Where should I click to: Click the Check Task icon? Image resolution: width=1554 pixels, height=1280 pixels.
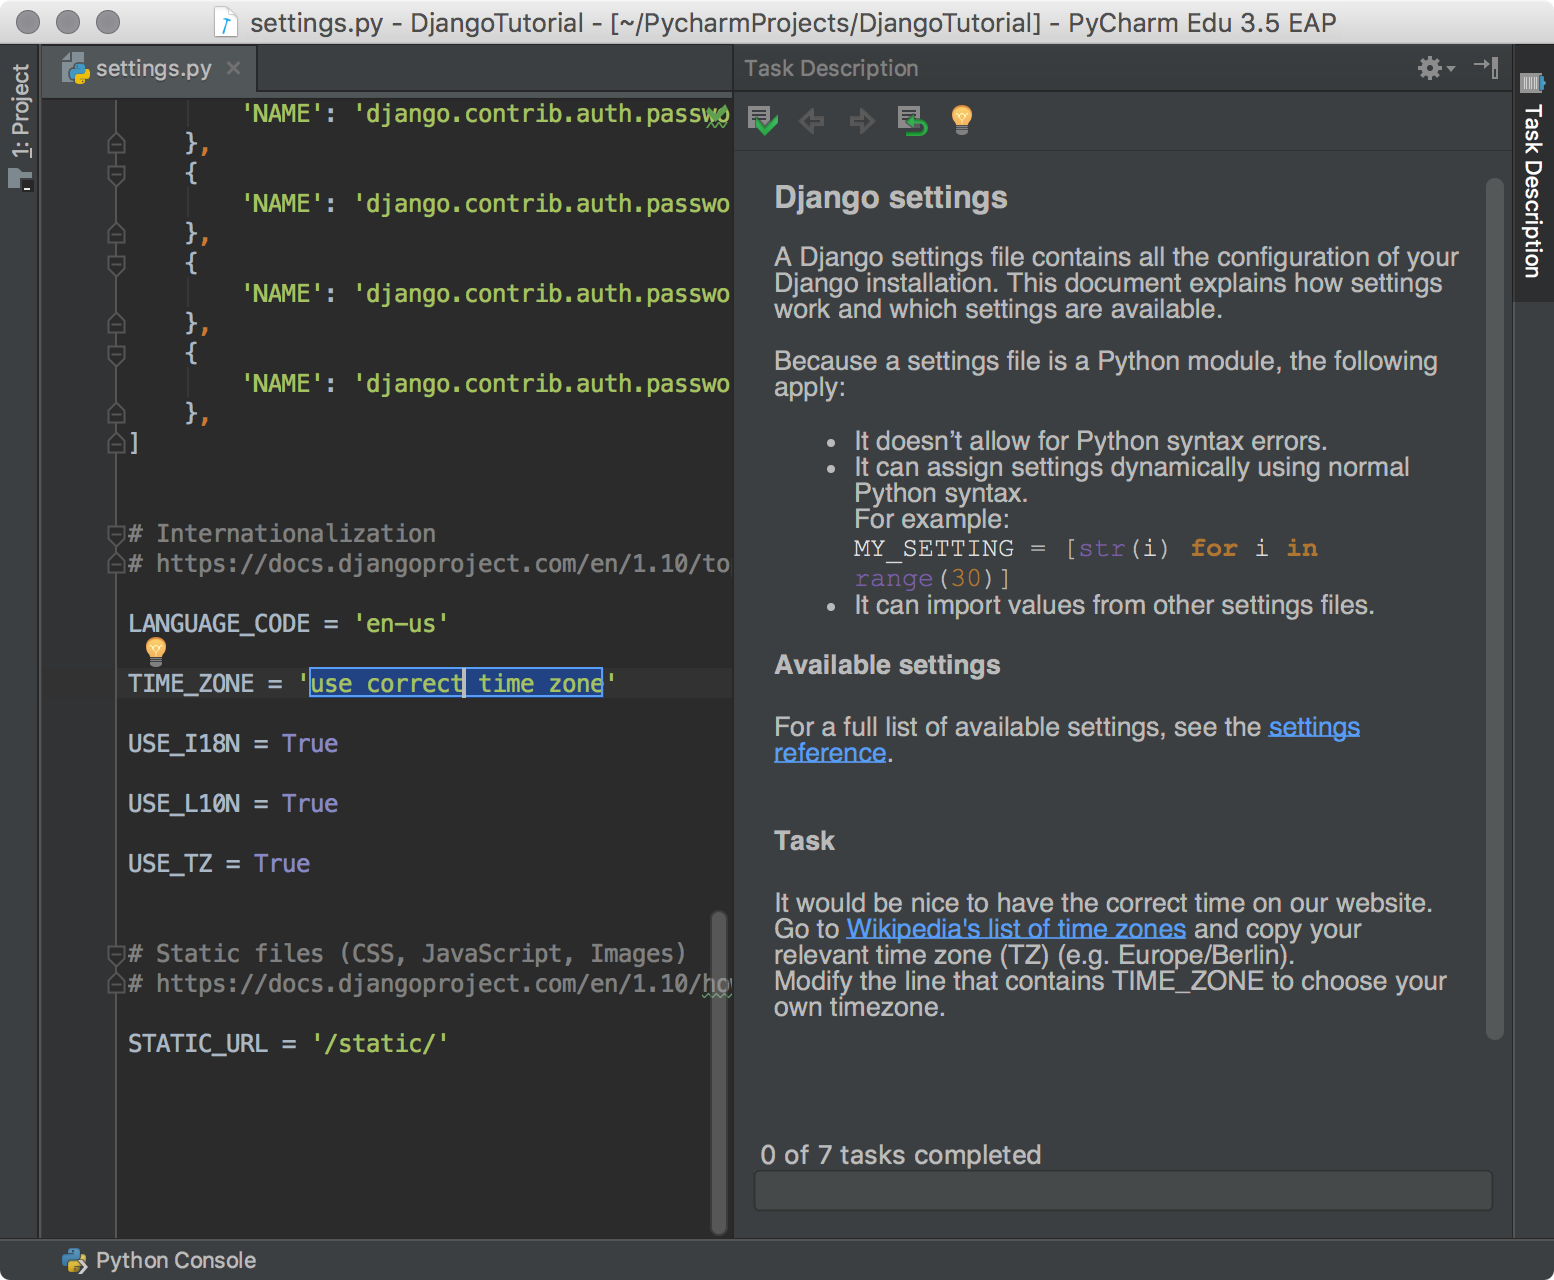pos(762,121)
